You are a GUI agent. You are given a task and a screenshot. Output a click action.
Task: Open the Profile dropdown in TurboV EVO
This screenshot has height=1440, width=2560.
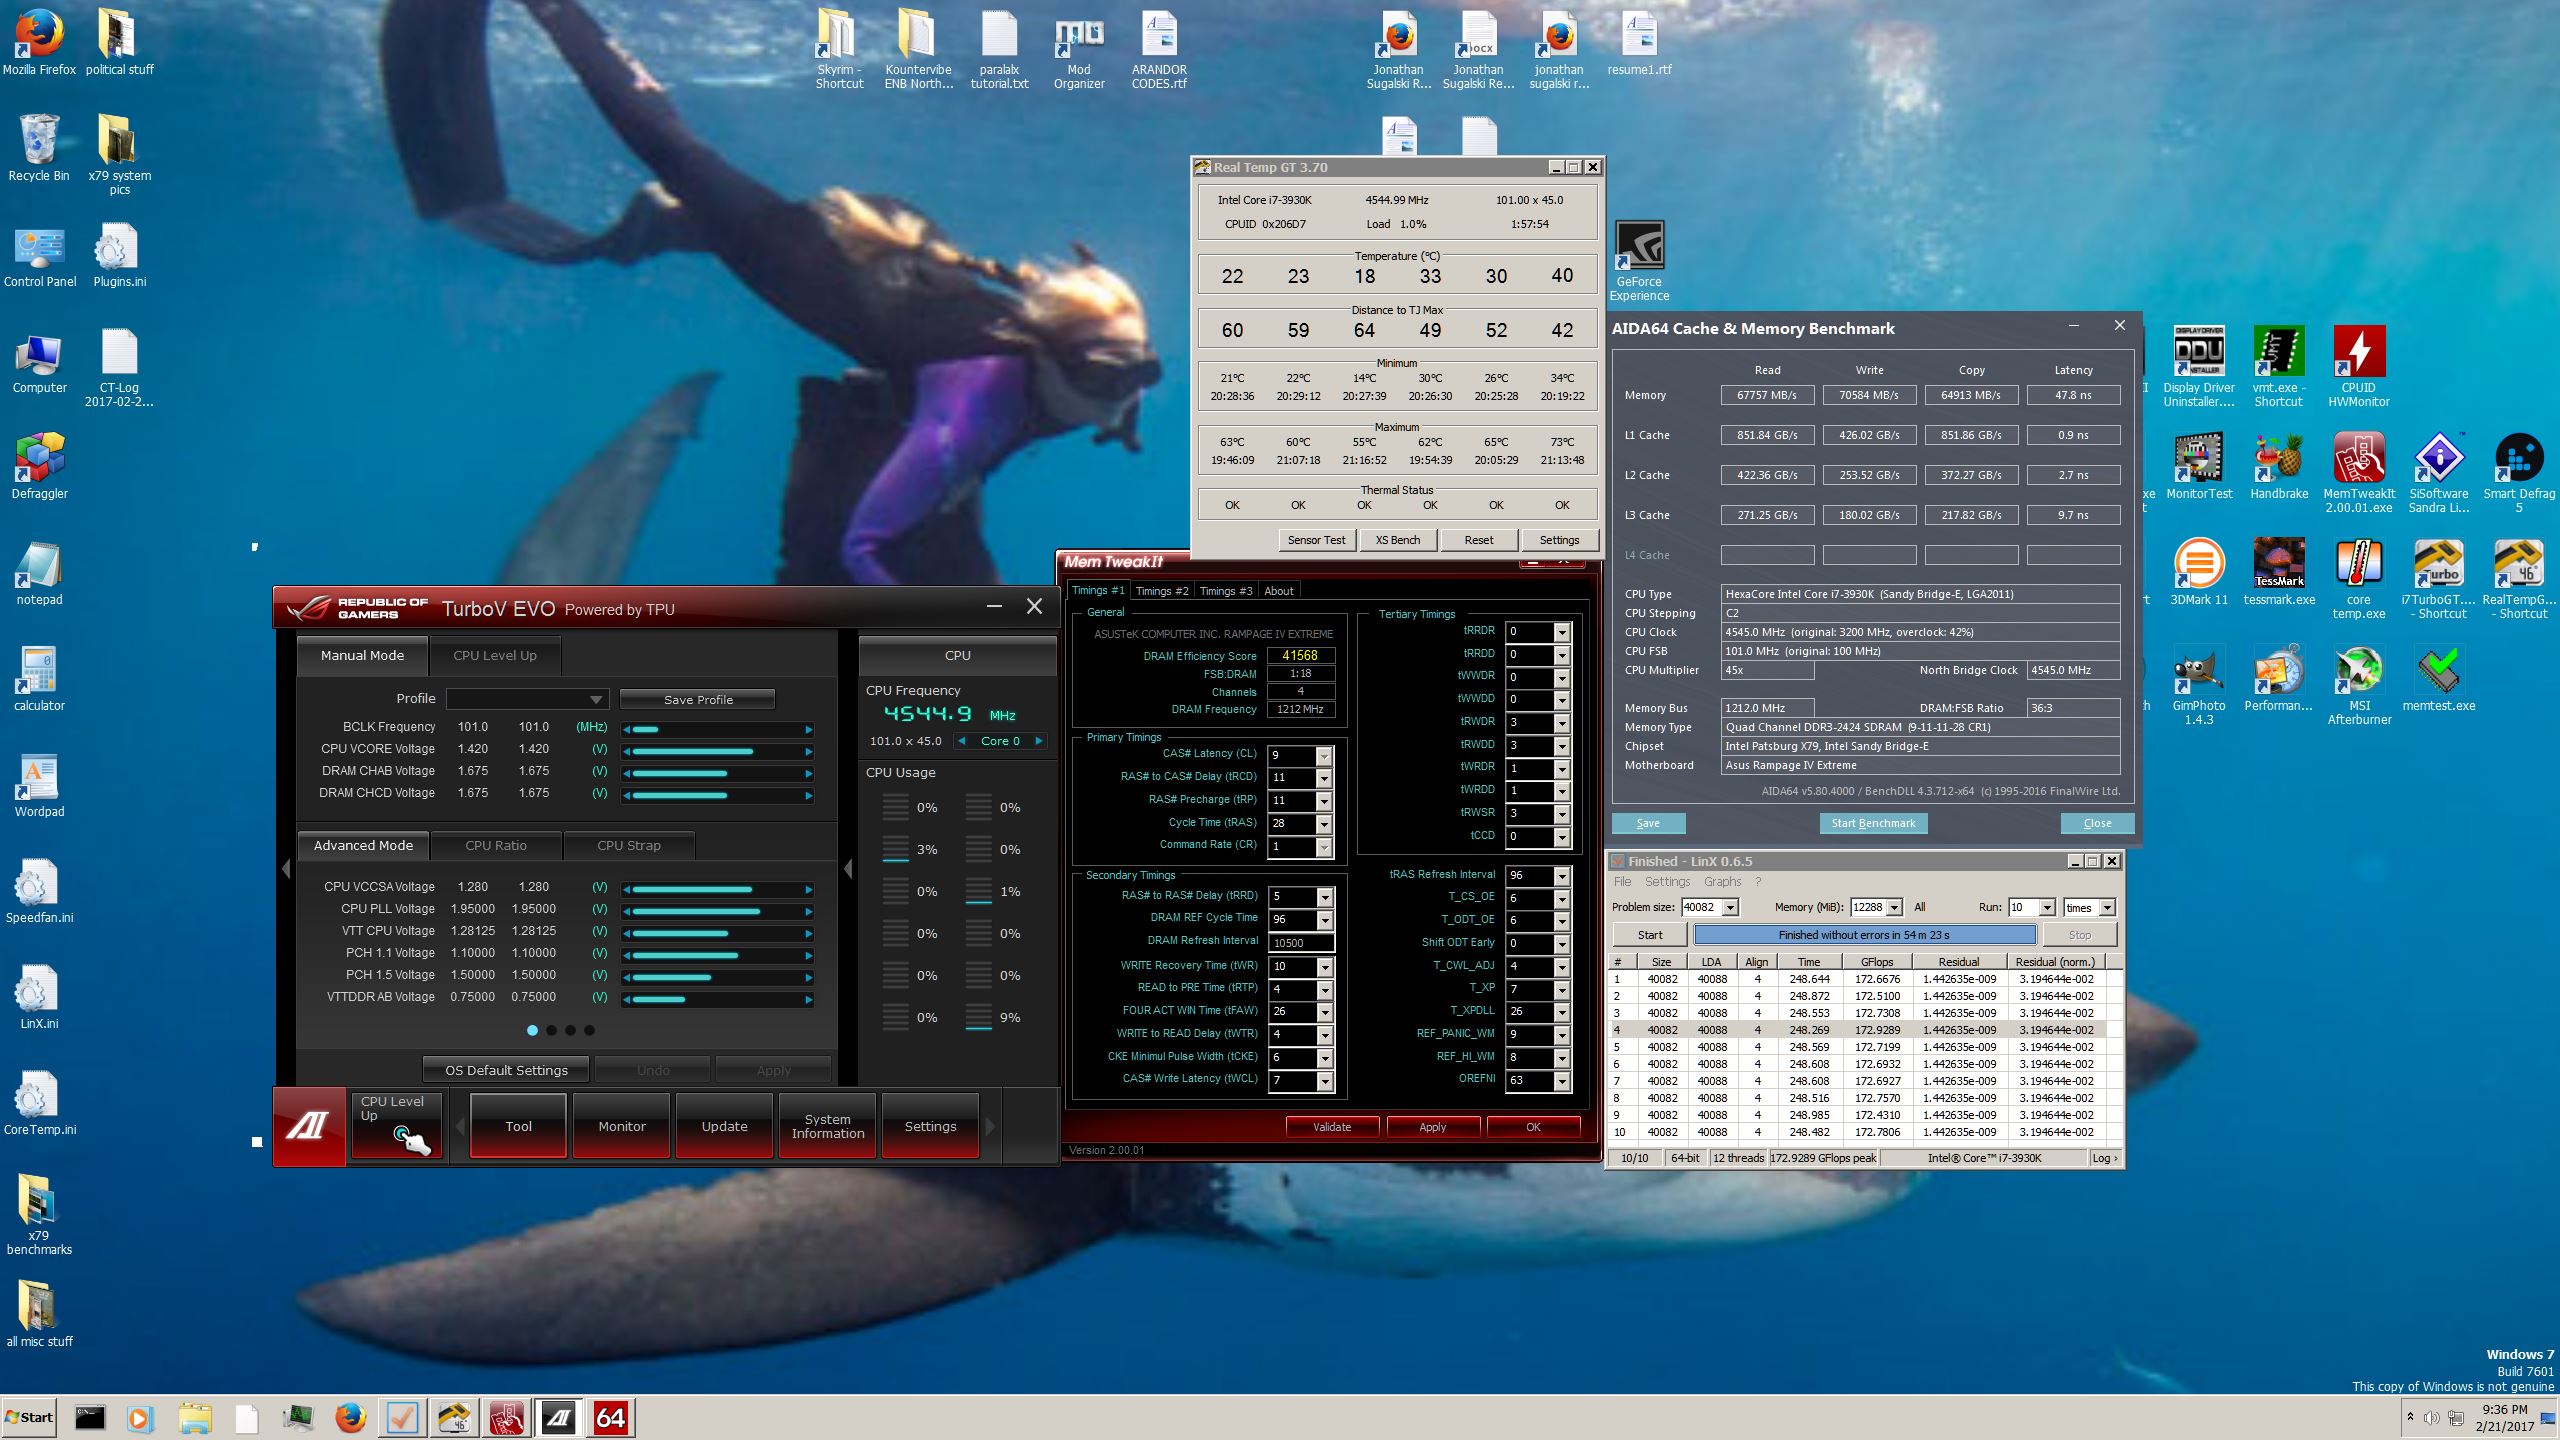click(527, 699)
